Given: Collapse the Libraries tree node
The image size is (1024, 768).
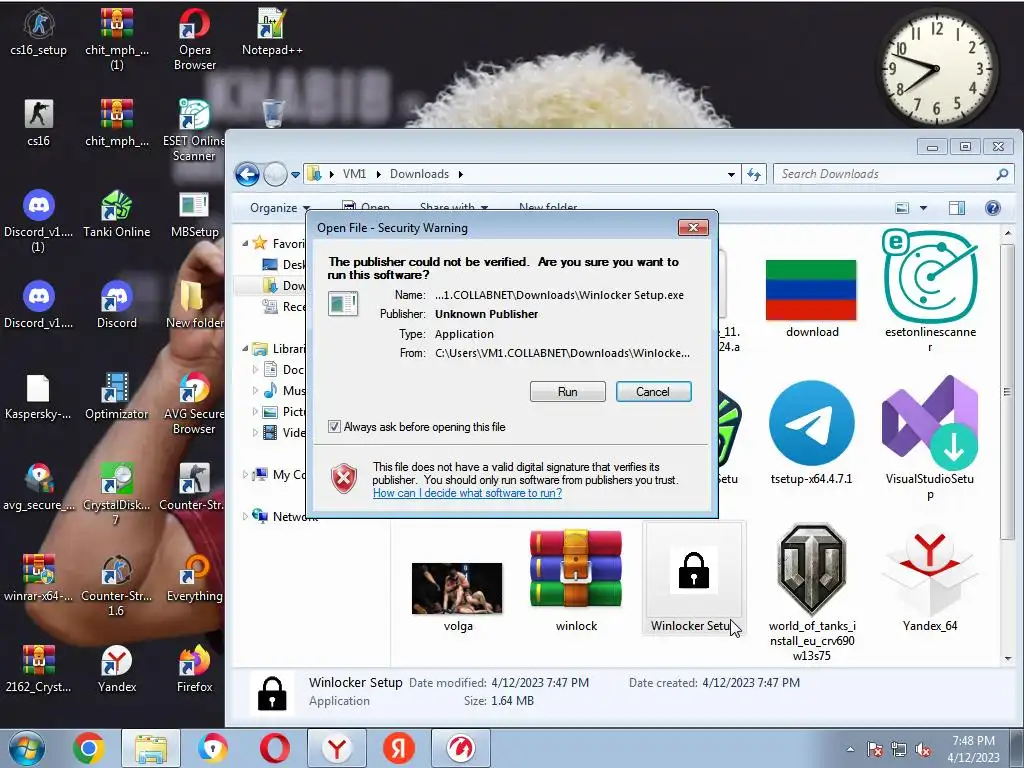Looking at the screenshot, I should pos(245,349).
